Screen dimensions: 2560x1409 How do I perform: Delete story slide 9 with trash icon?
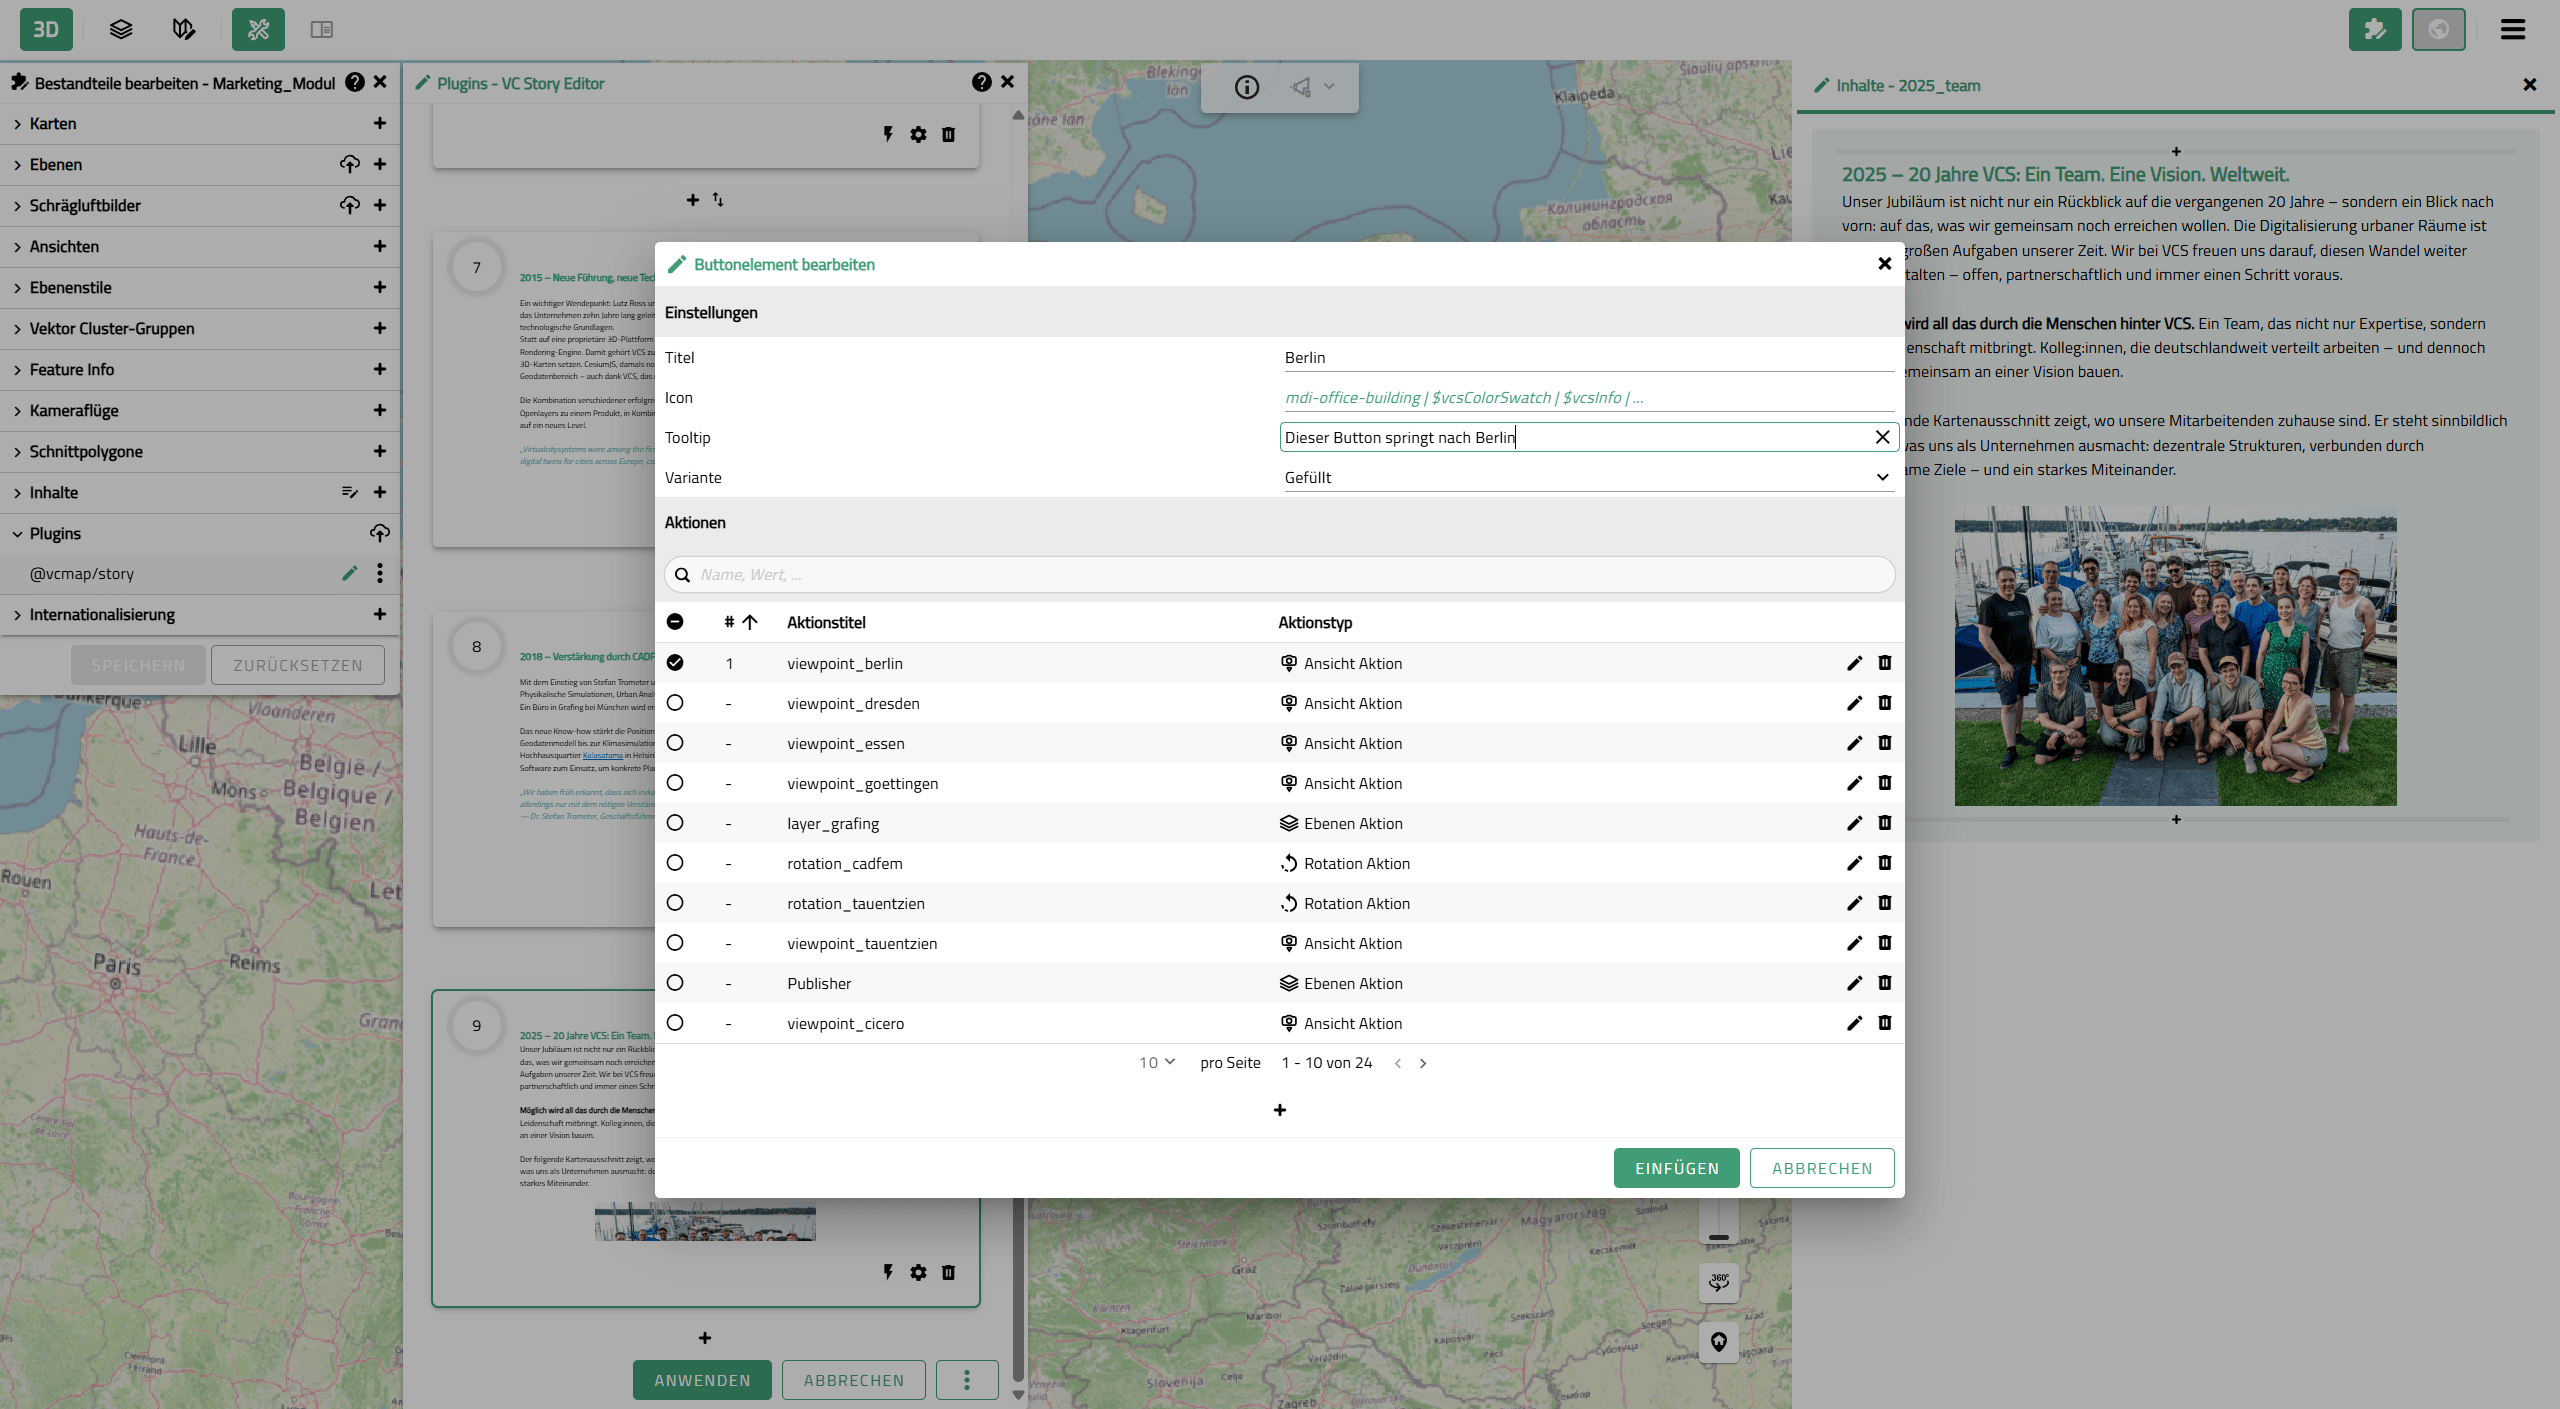(x=949, y=1273)
